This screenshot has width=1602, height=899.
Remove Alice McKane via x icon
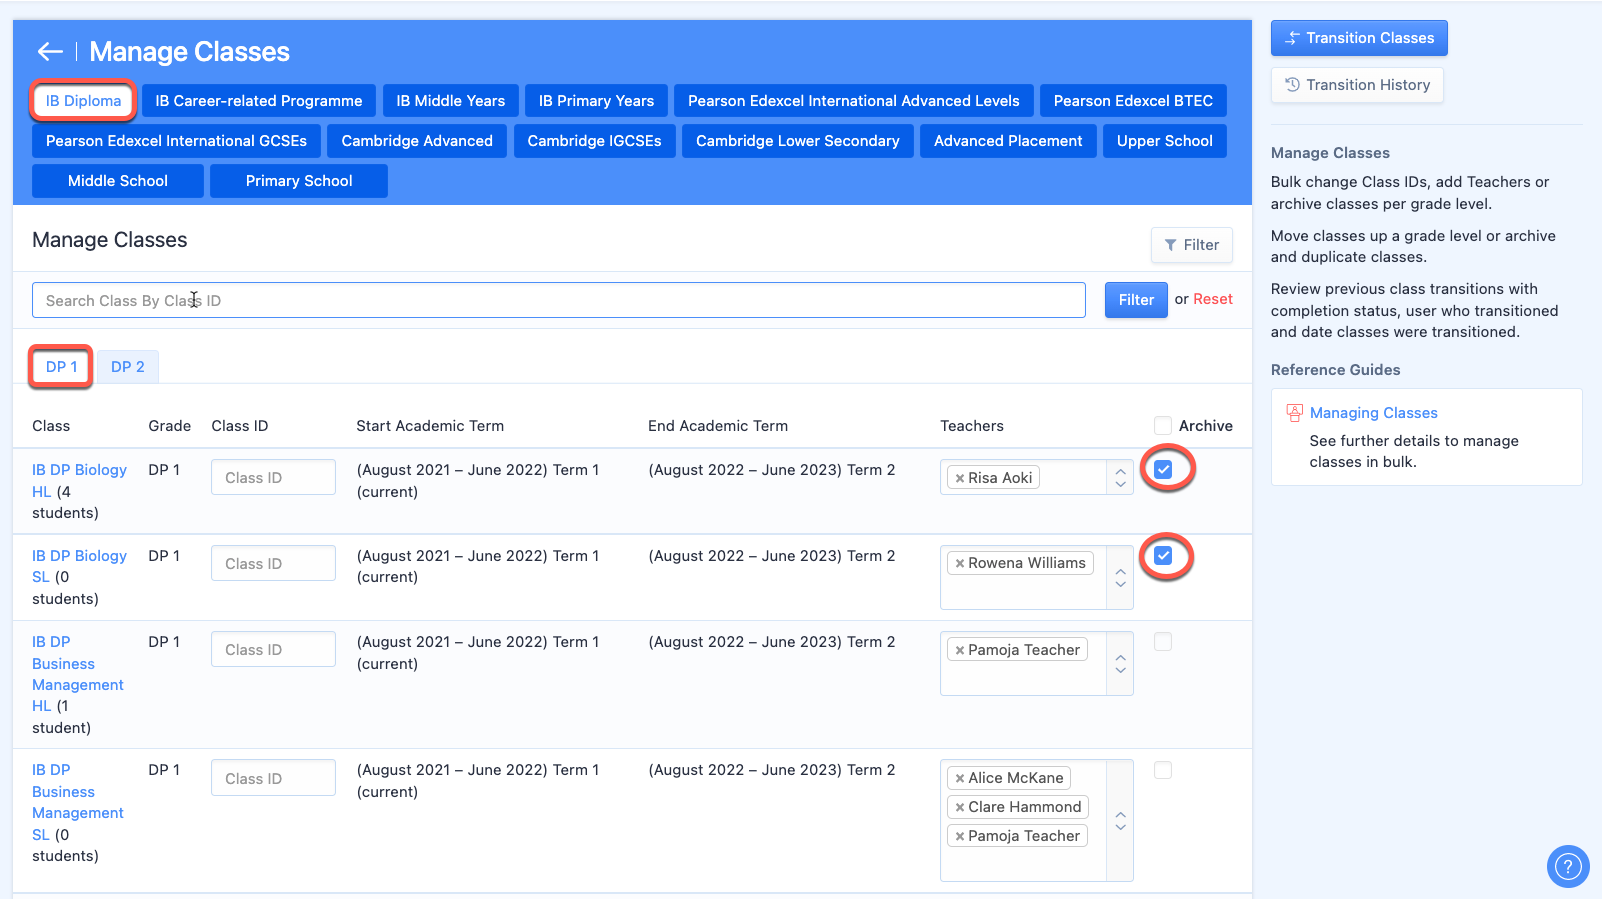(960, 778)
